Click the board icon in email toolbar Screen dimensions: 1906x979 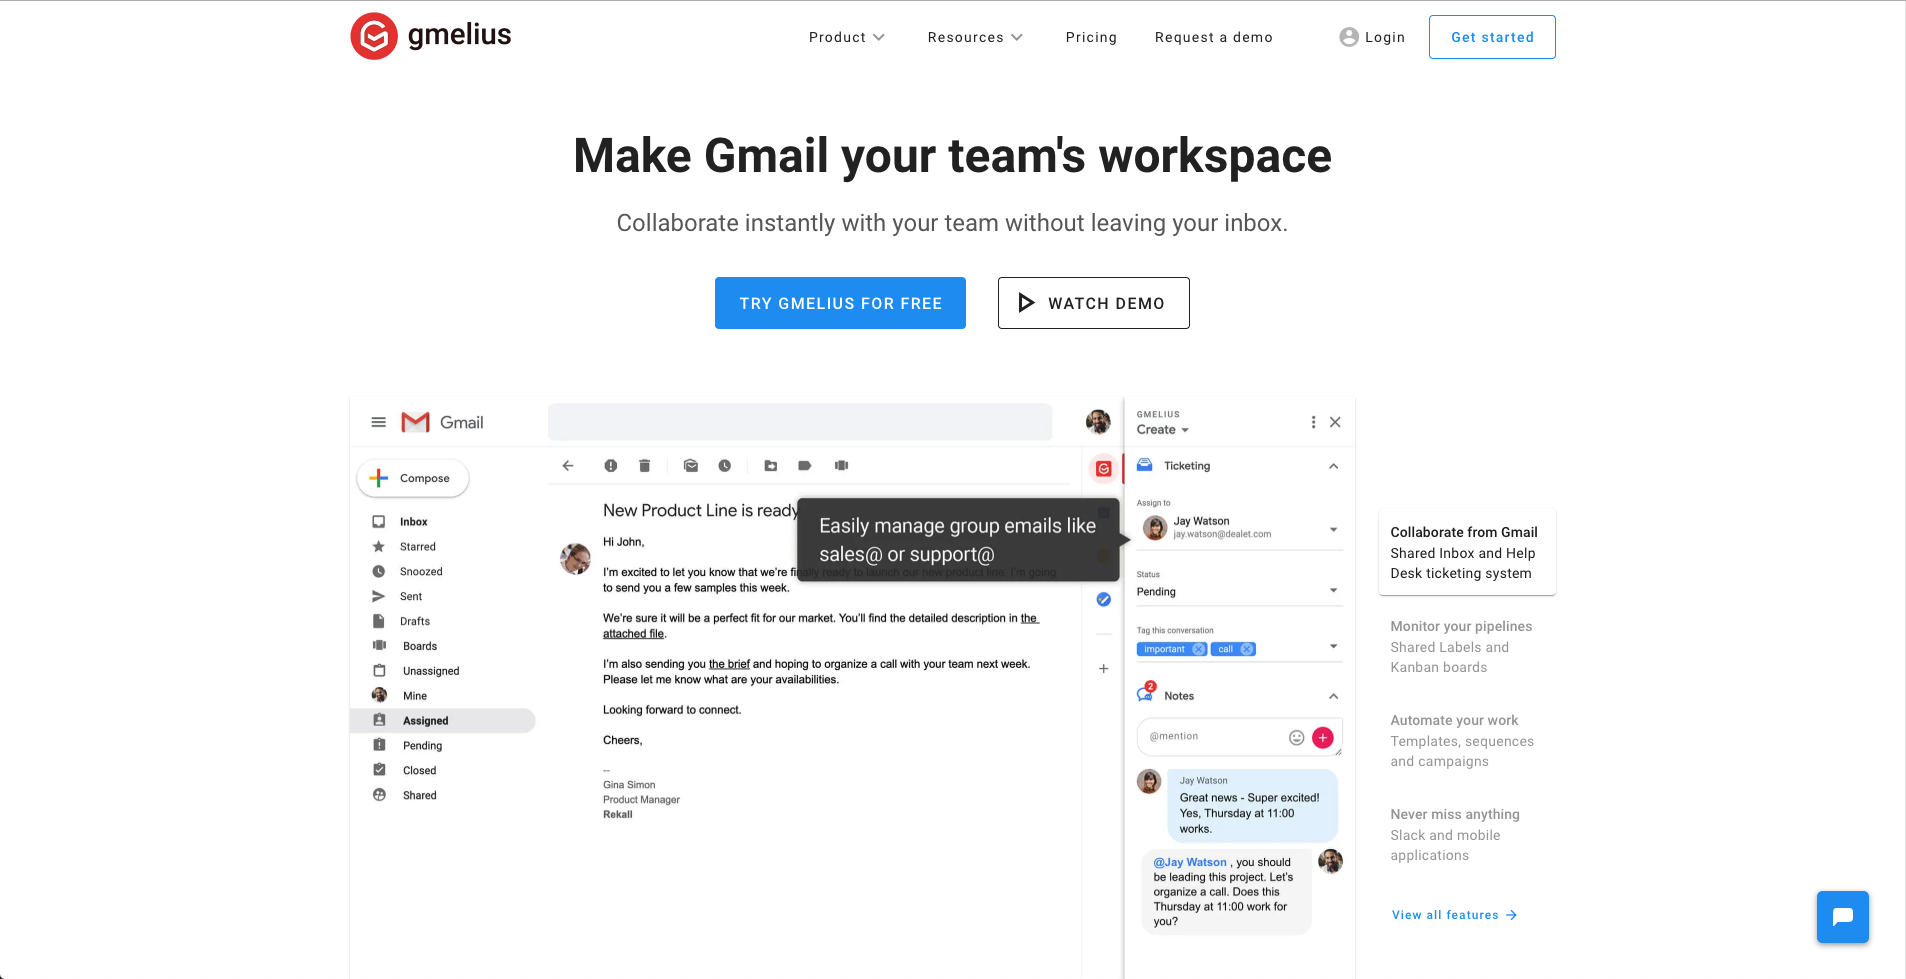[842, 466]
